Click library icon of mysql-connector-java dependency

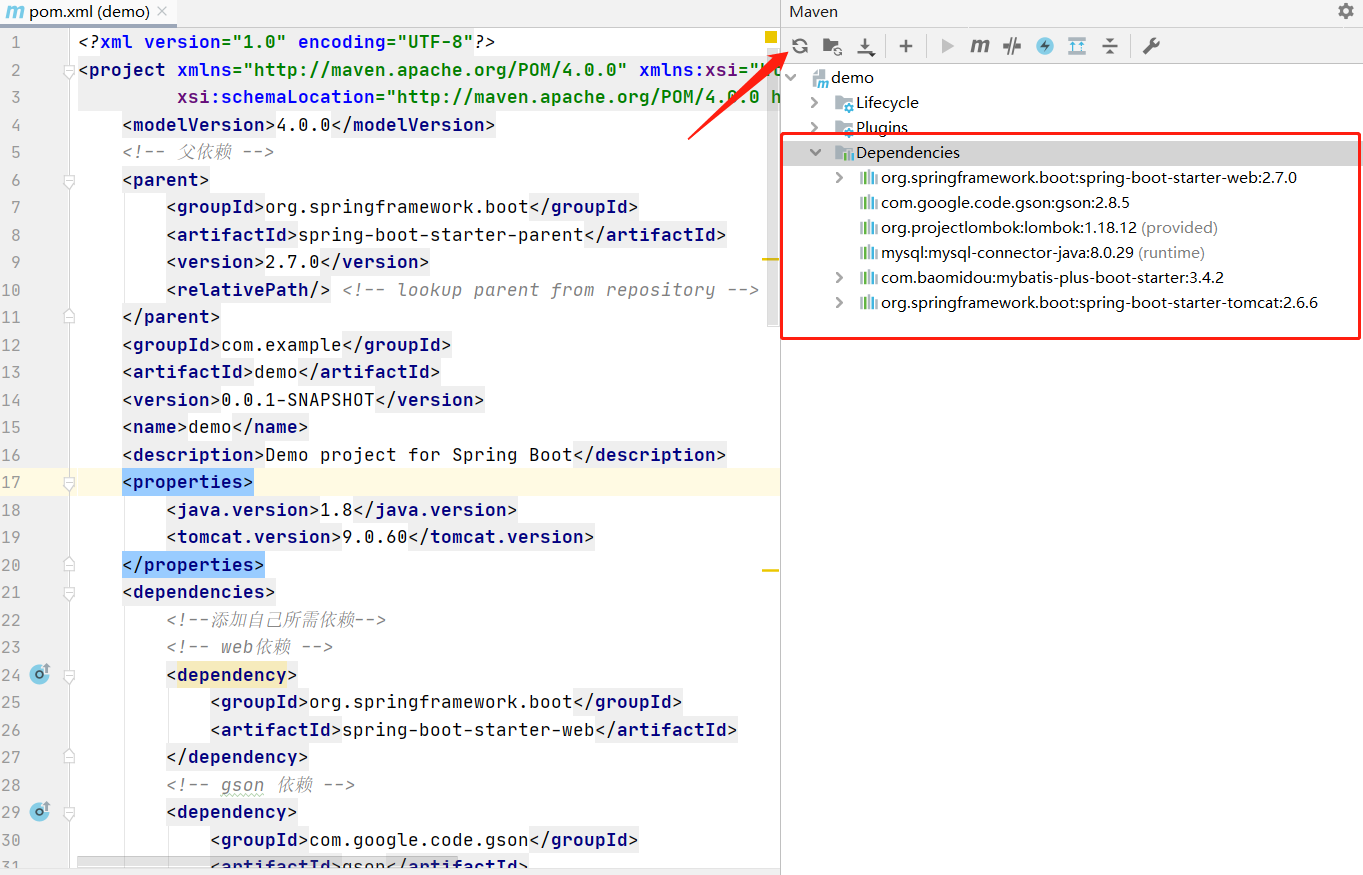point(869,253)
